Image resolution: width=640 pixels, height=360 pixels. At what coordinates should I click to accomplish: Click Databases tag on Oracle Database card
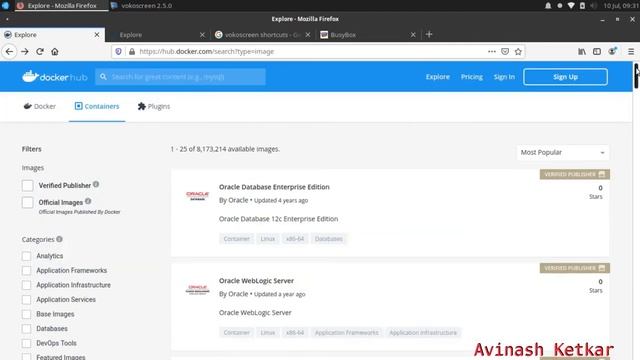(x=329, y=239)
